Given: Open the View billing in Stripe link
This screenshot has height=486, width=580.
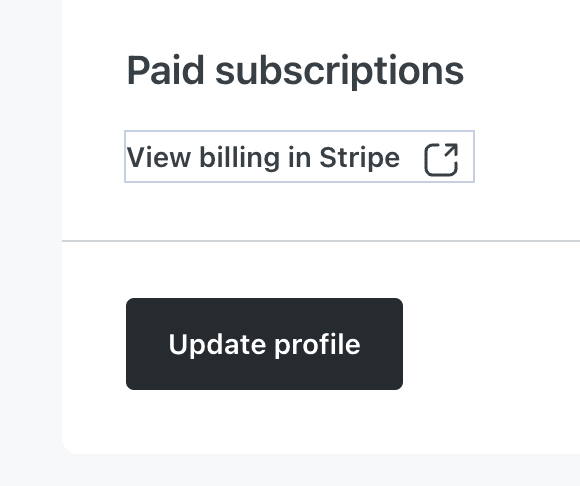Looking at the screenshot, I should tap(299, 156).
